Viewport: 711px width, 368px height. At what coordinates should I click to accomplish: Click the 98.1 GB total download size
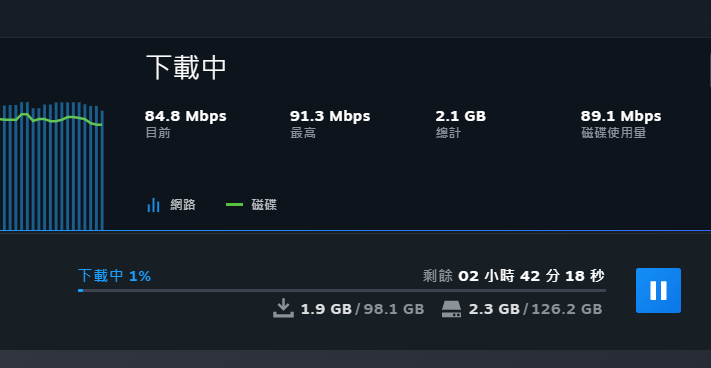tap(394, 309)
